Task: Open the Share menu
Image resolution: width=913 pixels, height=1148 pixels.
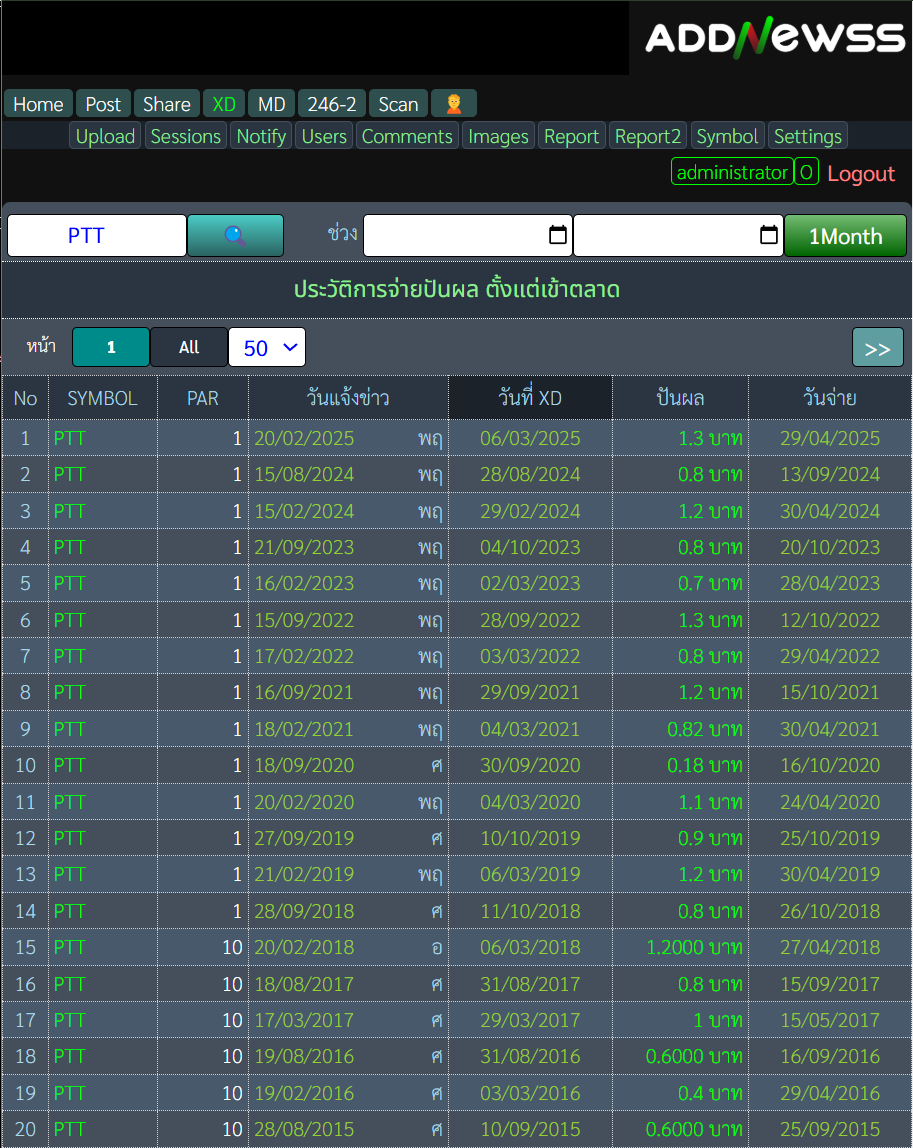Action: point(167,104)
